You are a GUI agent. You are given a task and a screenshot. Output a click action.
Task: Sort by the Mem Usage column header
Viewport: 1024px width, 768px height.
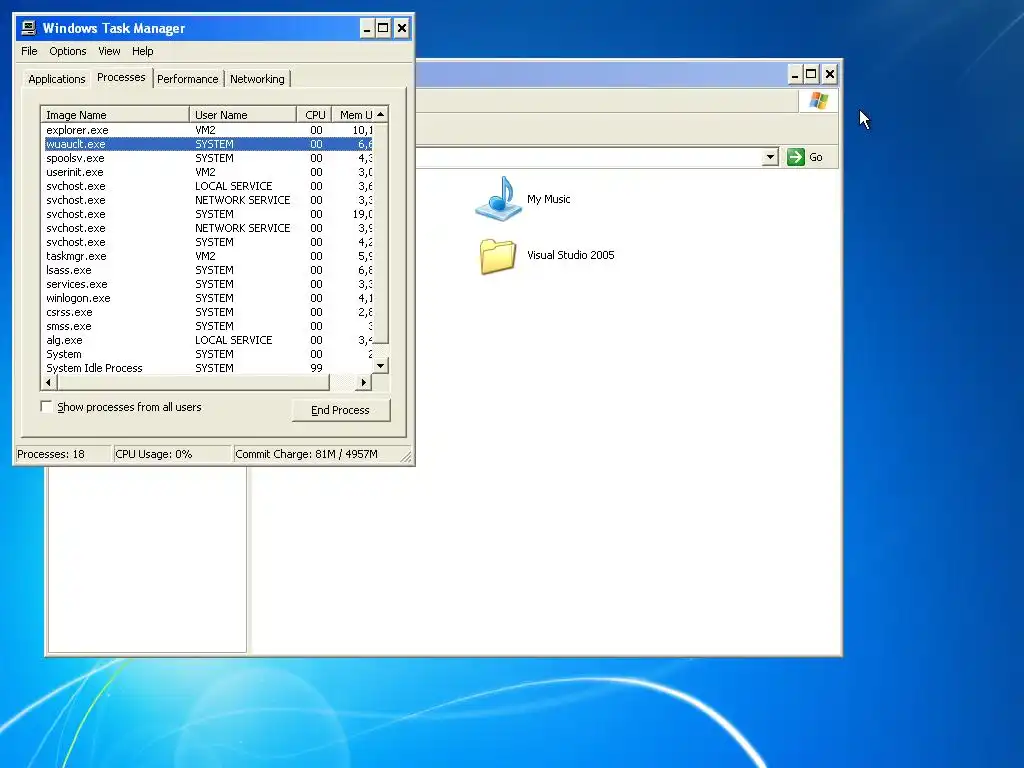pyautogui.click(x=352, y=115)
